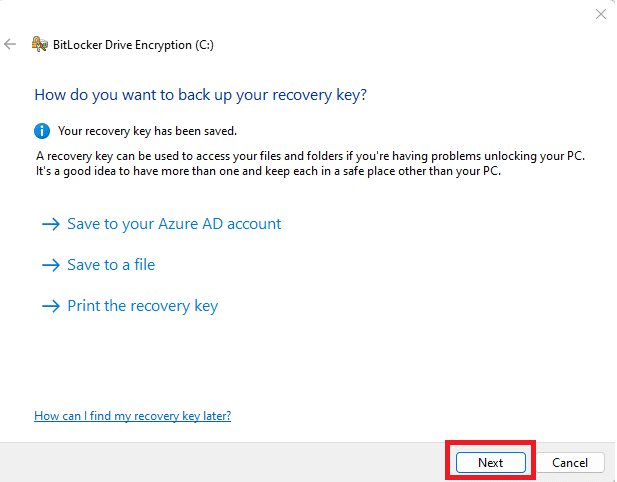Click the BitLocker Drive Encryption (C:) title text
Image resolution: width=617 pixels, height=482 pixels.
click(133, 45)
